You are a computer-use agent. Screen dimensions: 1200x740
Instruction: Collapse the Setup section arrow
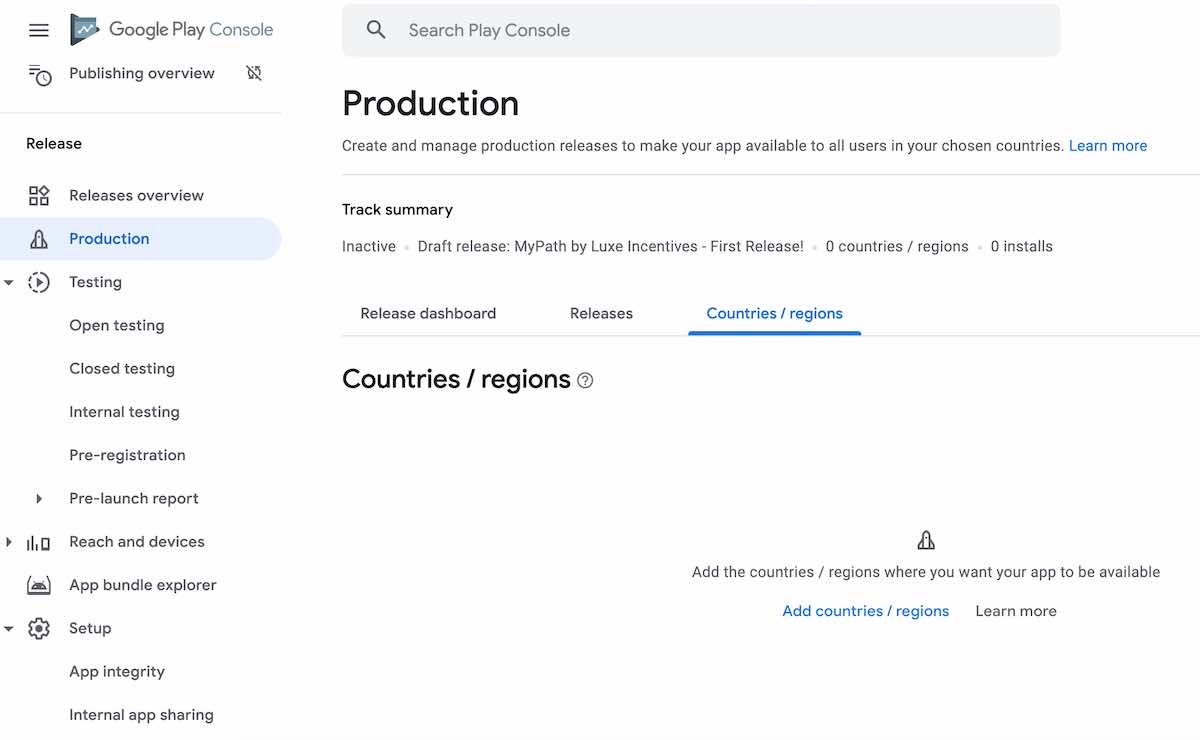(9, 629)
